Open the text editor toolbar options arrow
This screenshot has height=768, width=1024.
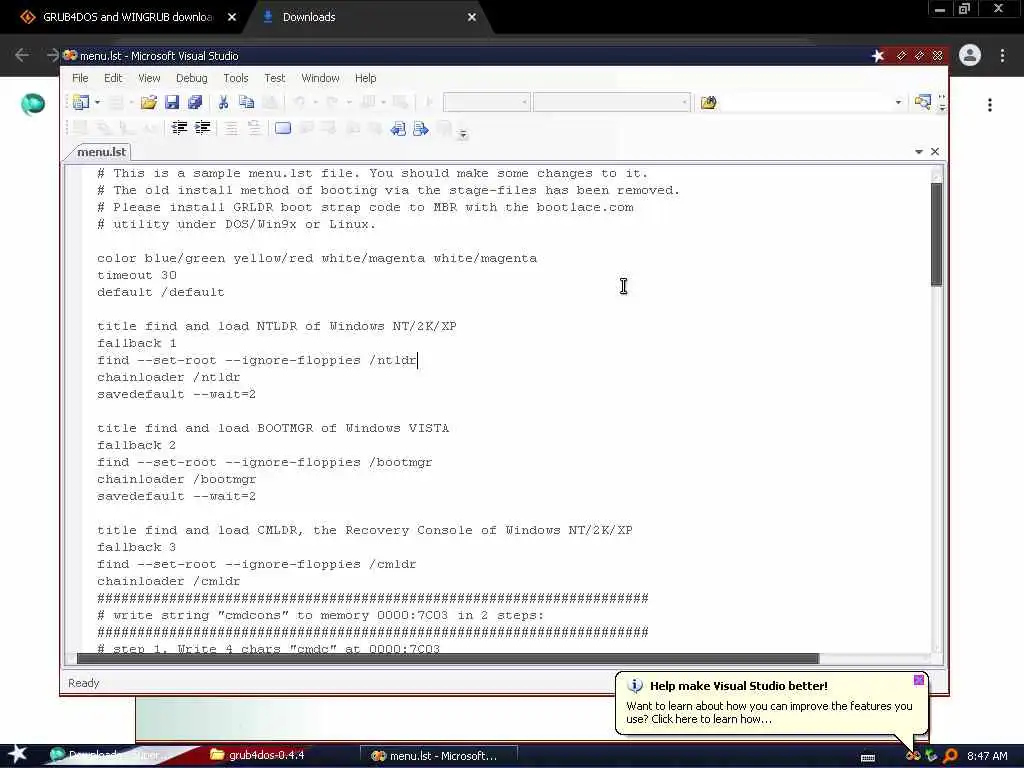tap(463, 134)
